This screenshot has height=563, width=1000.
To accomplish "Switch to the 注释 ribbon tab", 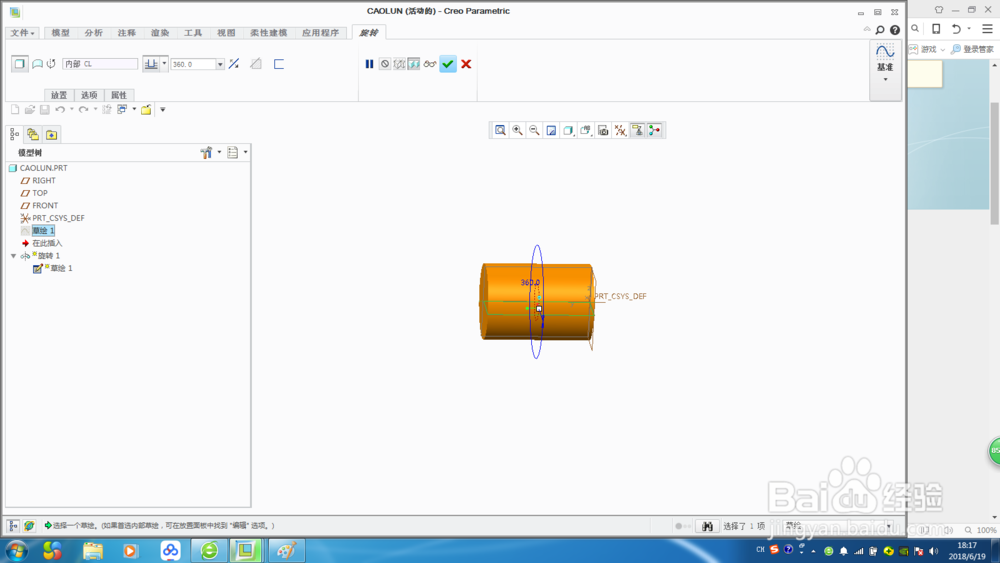I will [x=127, y=33].
